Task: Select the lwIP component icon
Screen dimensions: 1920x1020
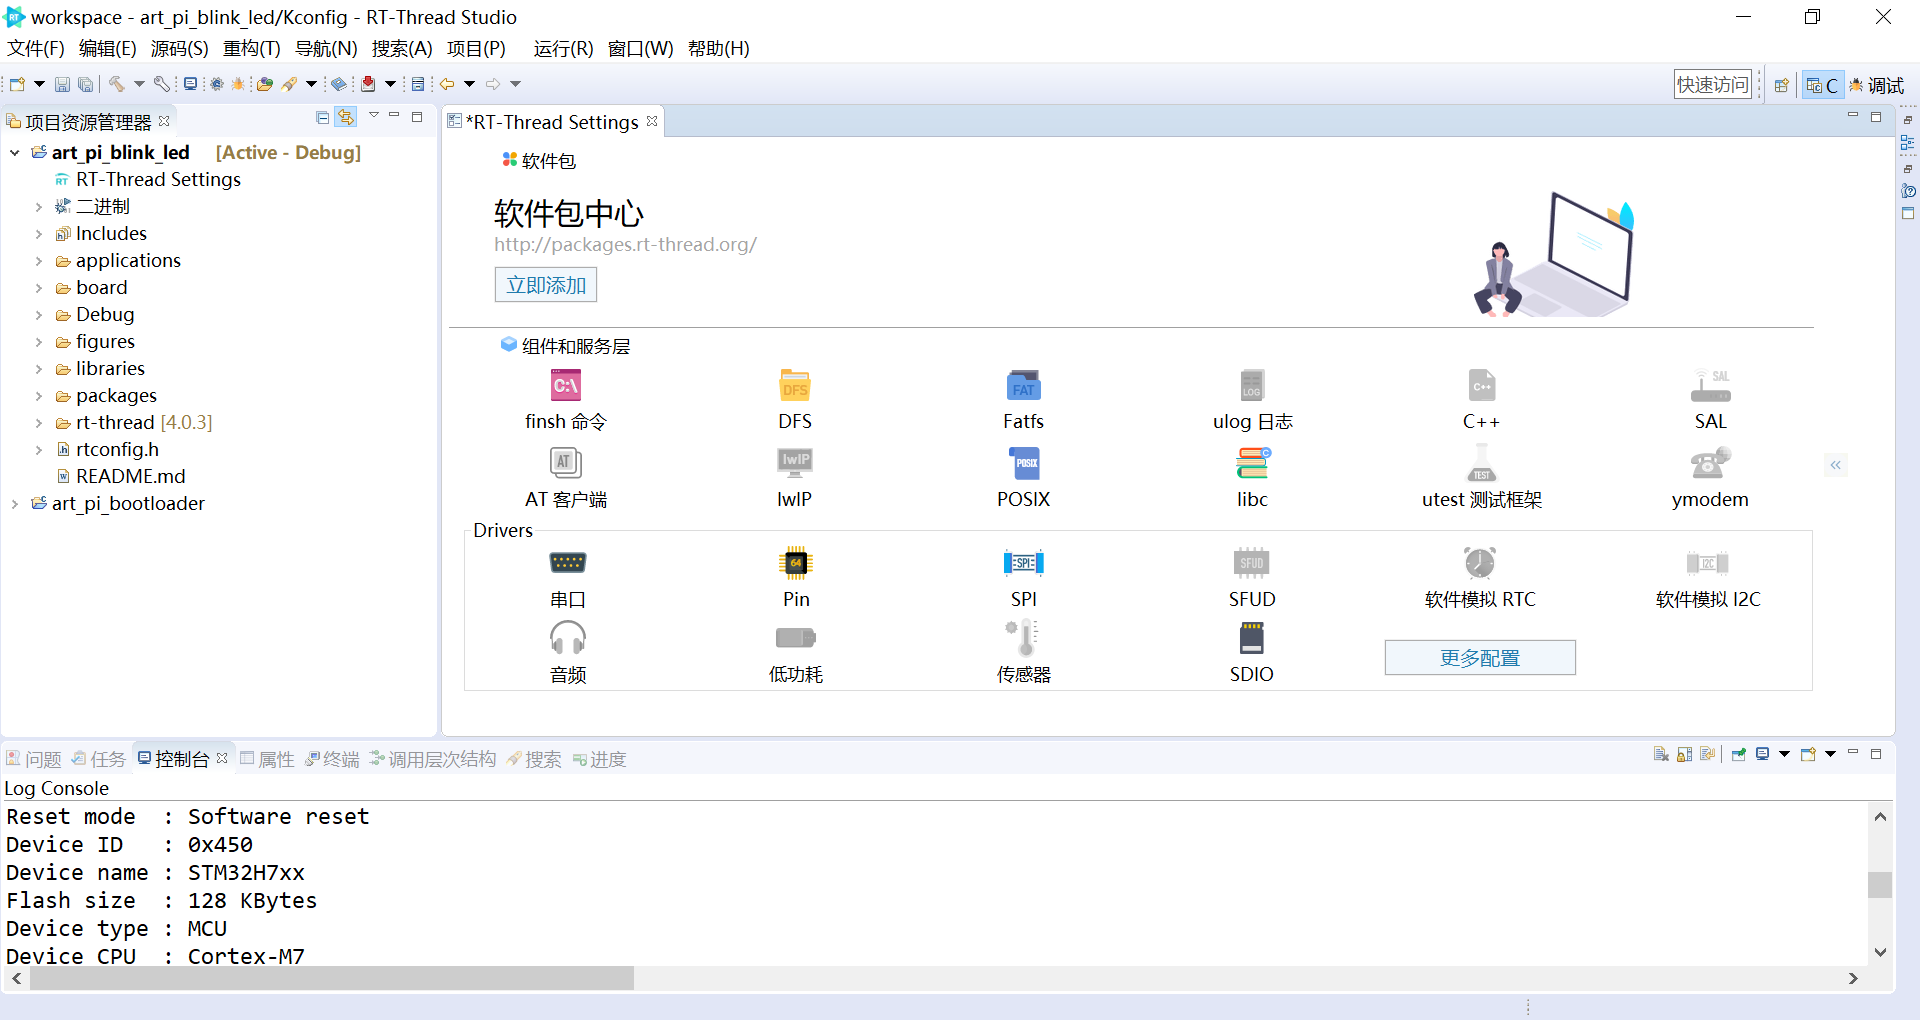Action: [795, 463]
